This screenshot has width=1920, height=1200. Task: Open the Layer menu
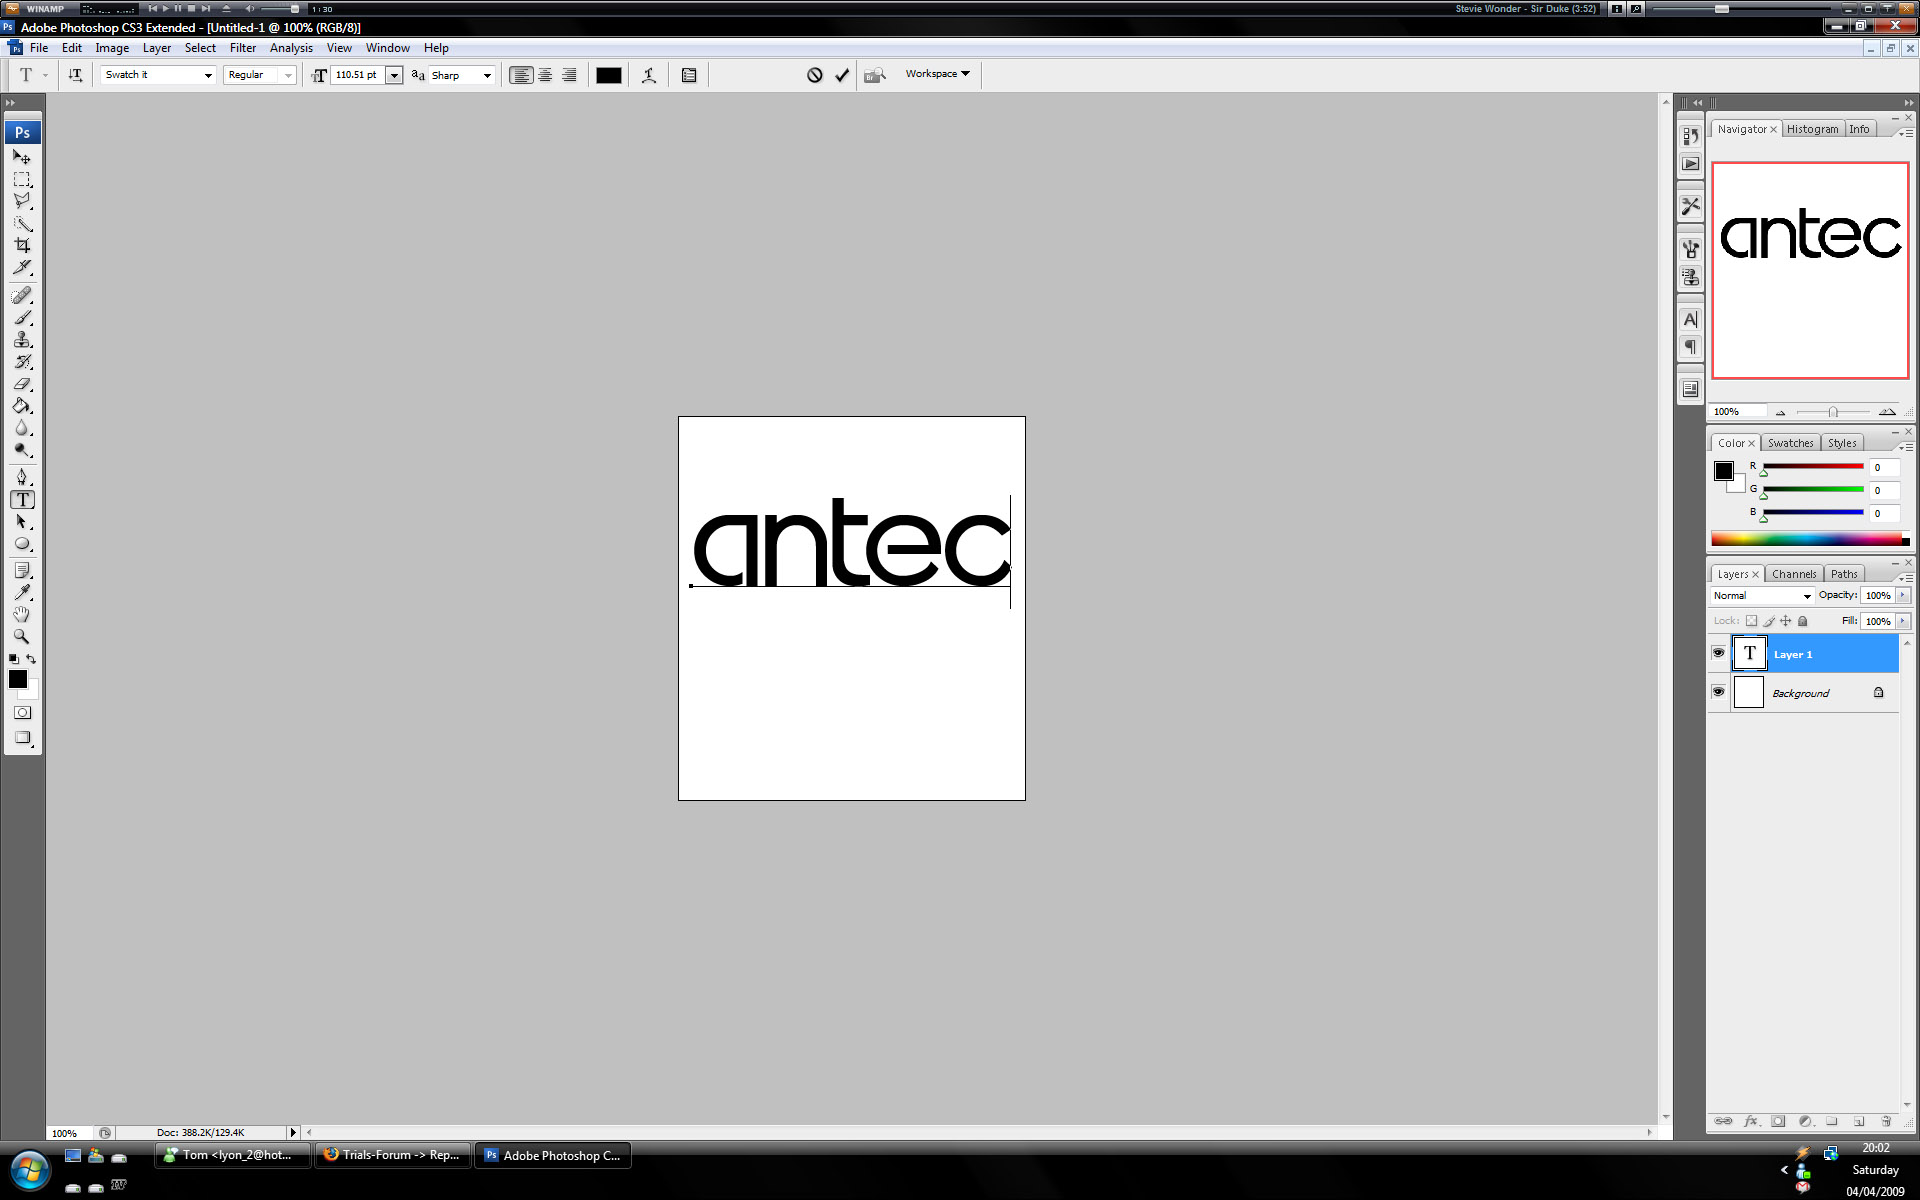pos(157,48)
